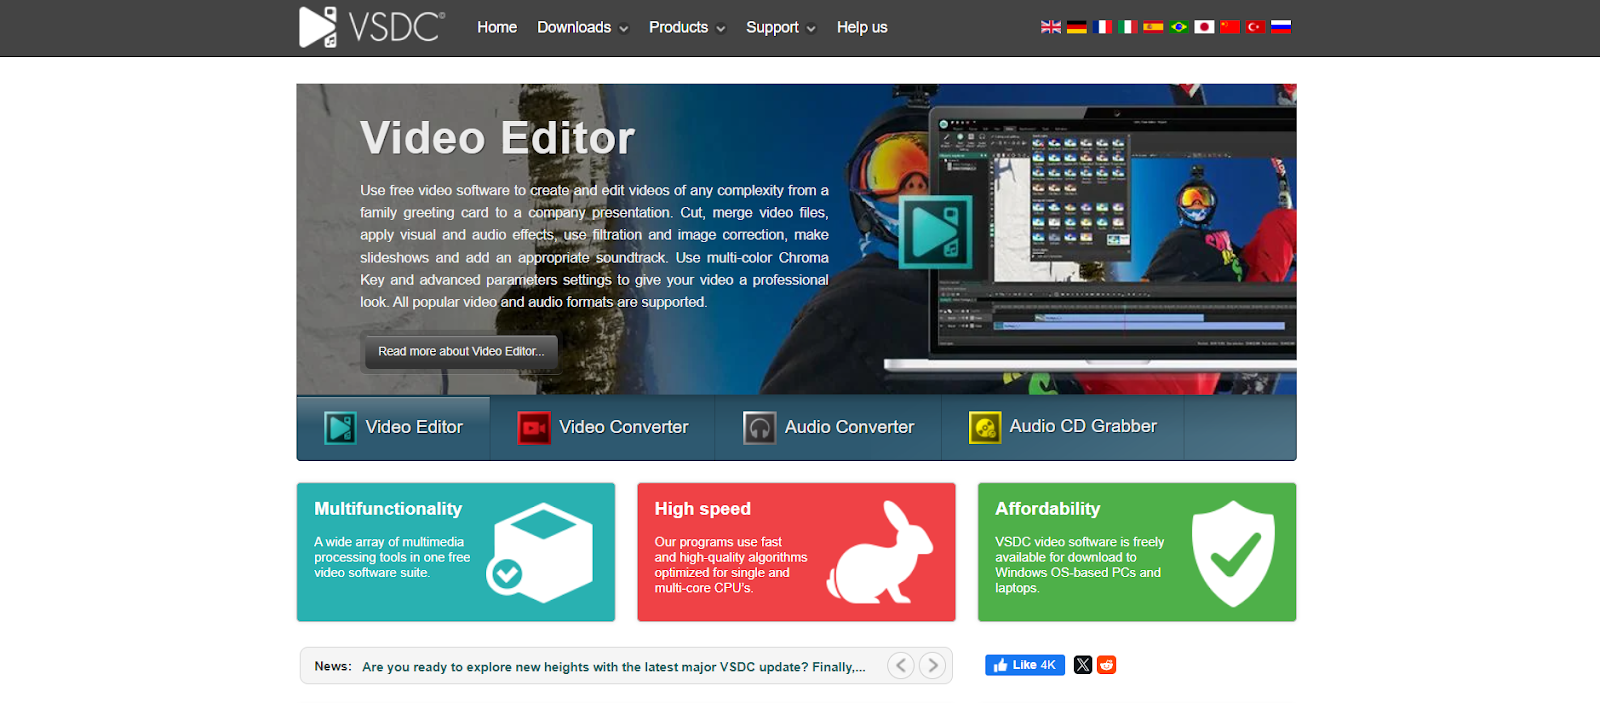This screenshot has height=703, width=1600.
Task: Click Read more about Video Editor button
Action: tap(461, 351)
